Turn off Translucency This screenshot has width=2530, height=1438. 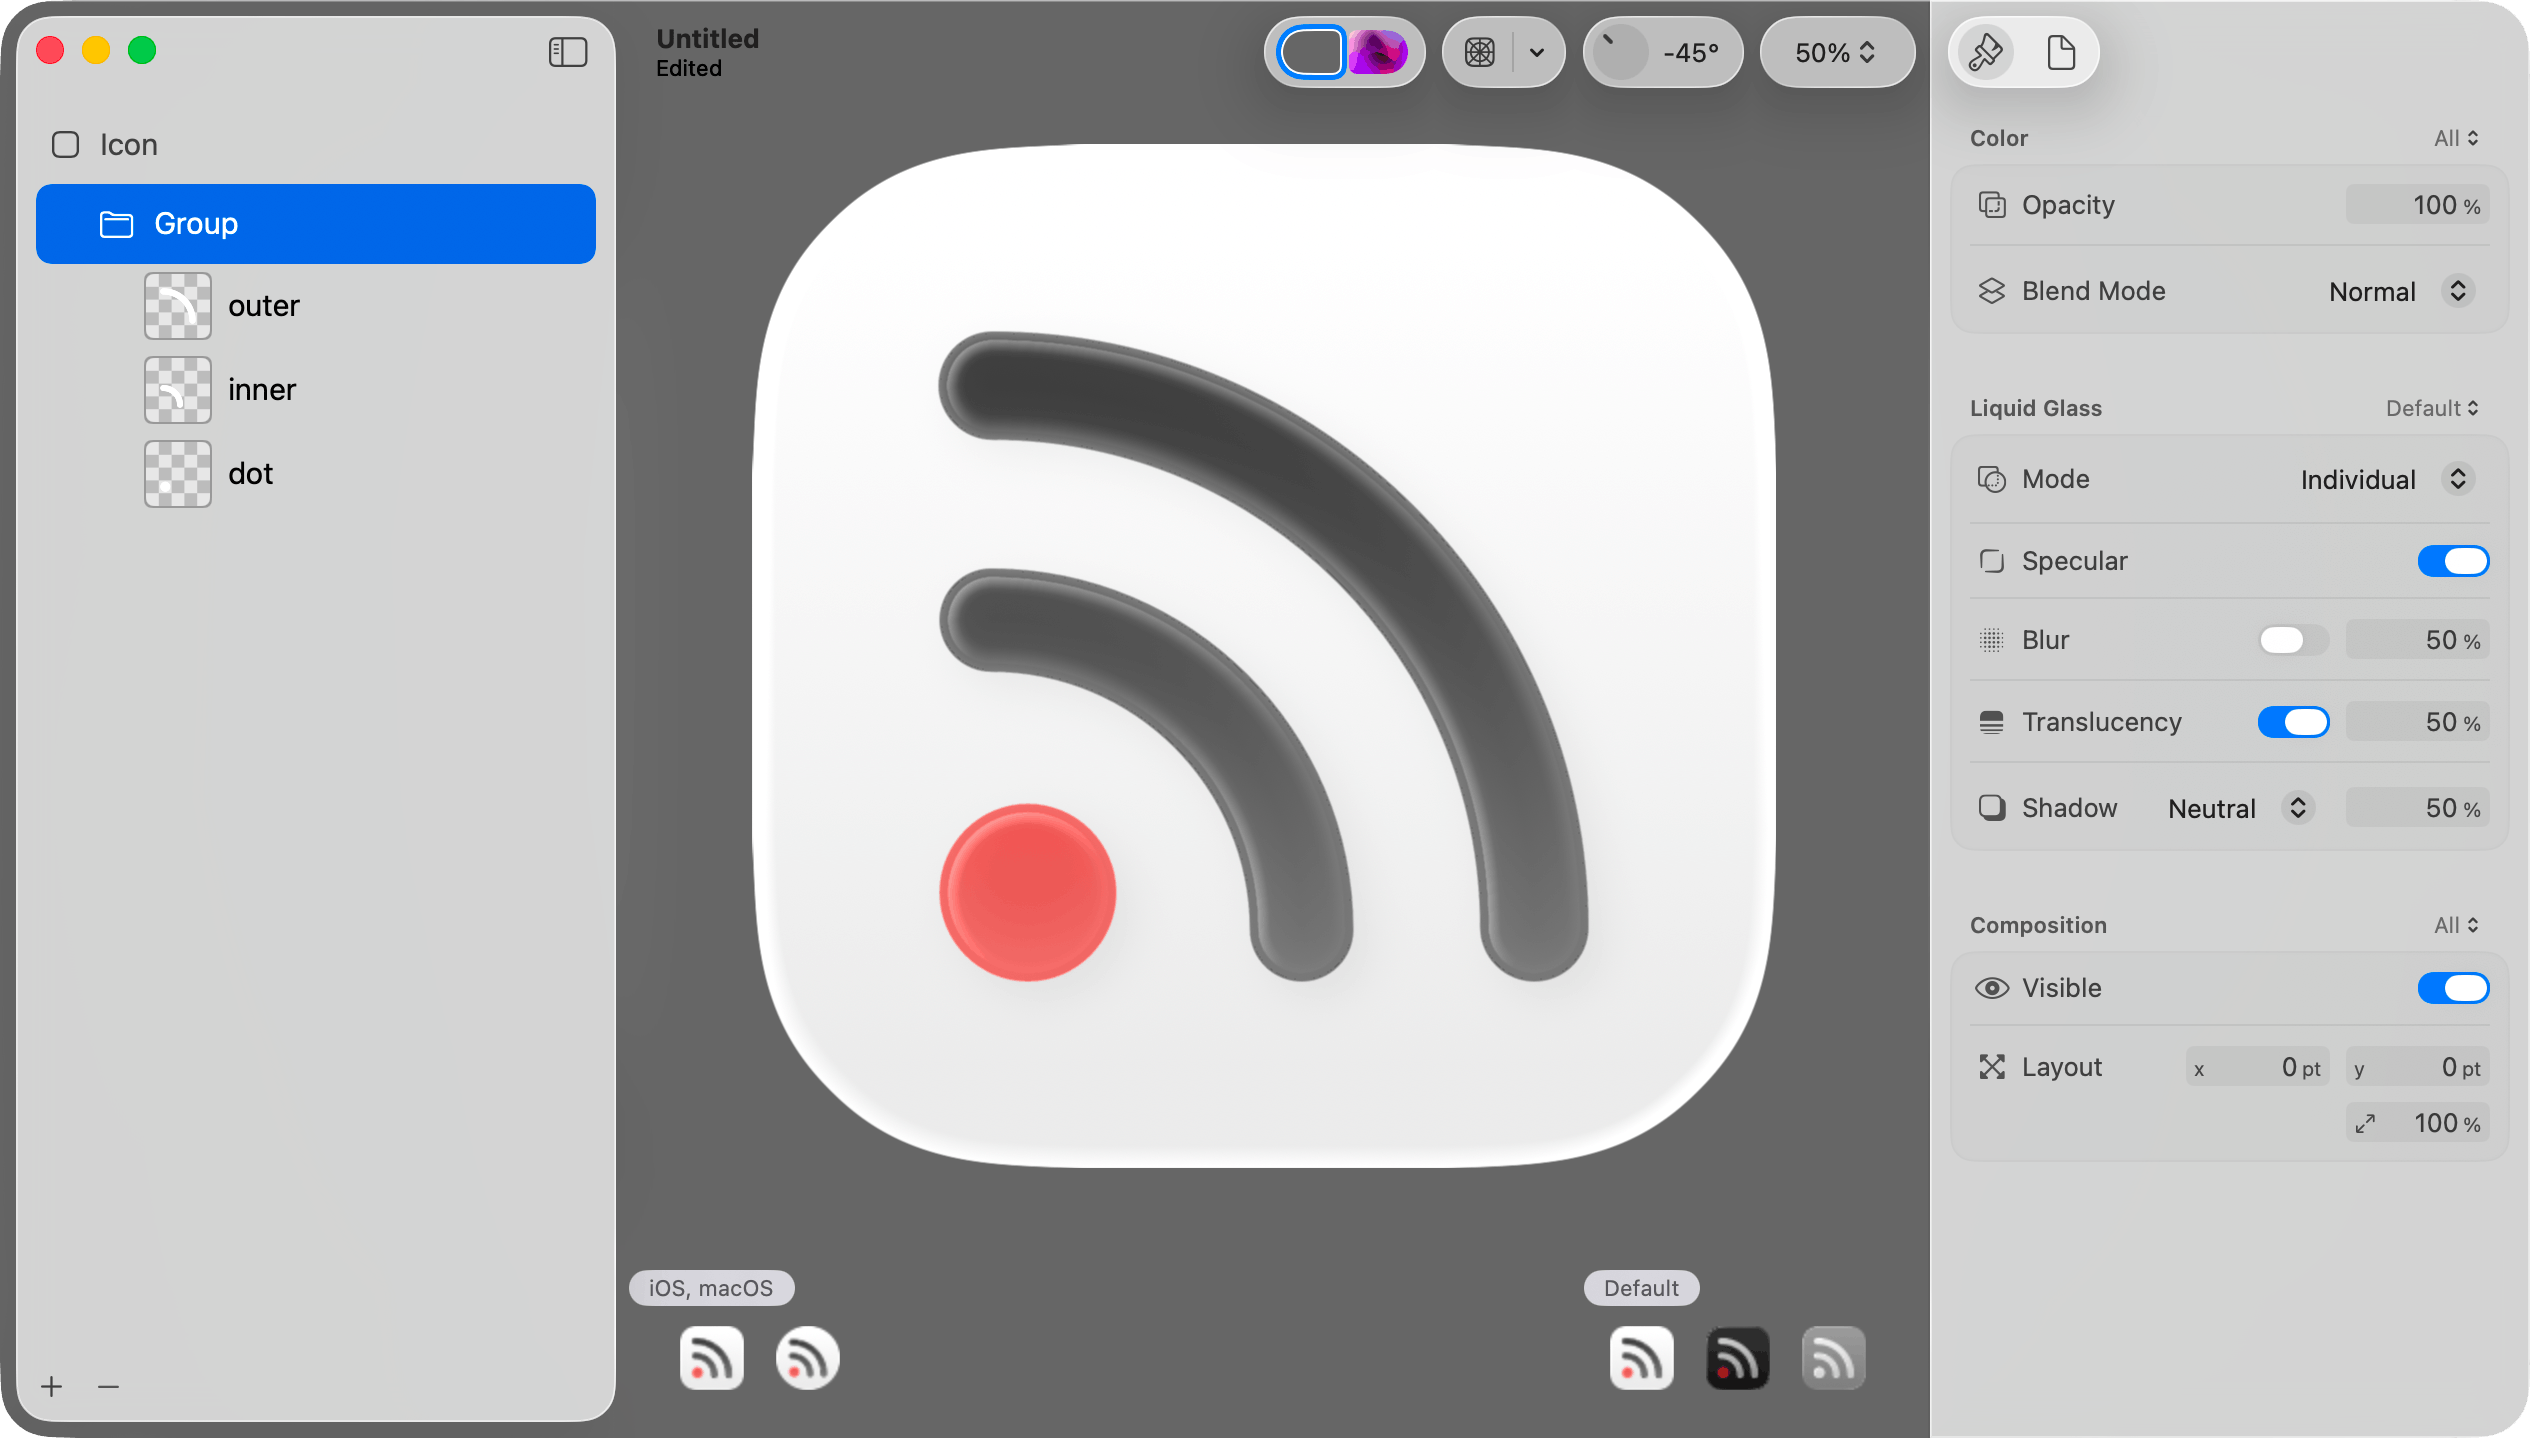[x=2293, y=721]
